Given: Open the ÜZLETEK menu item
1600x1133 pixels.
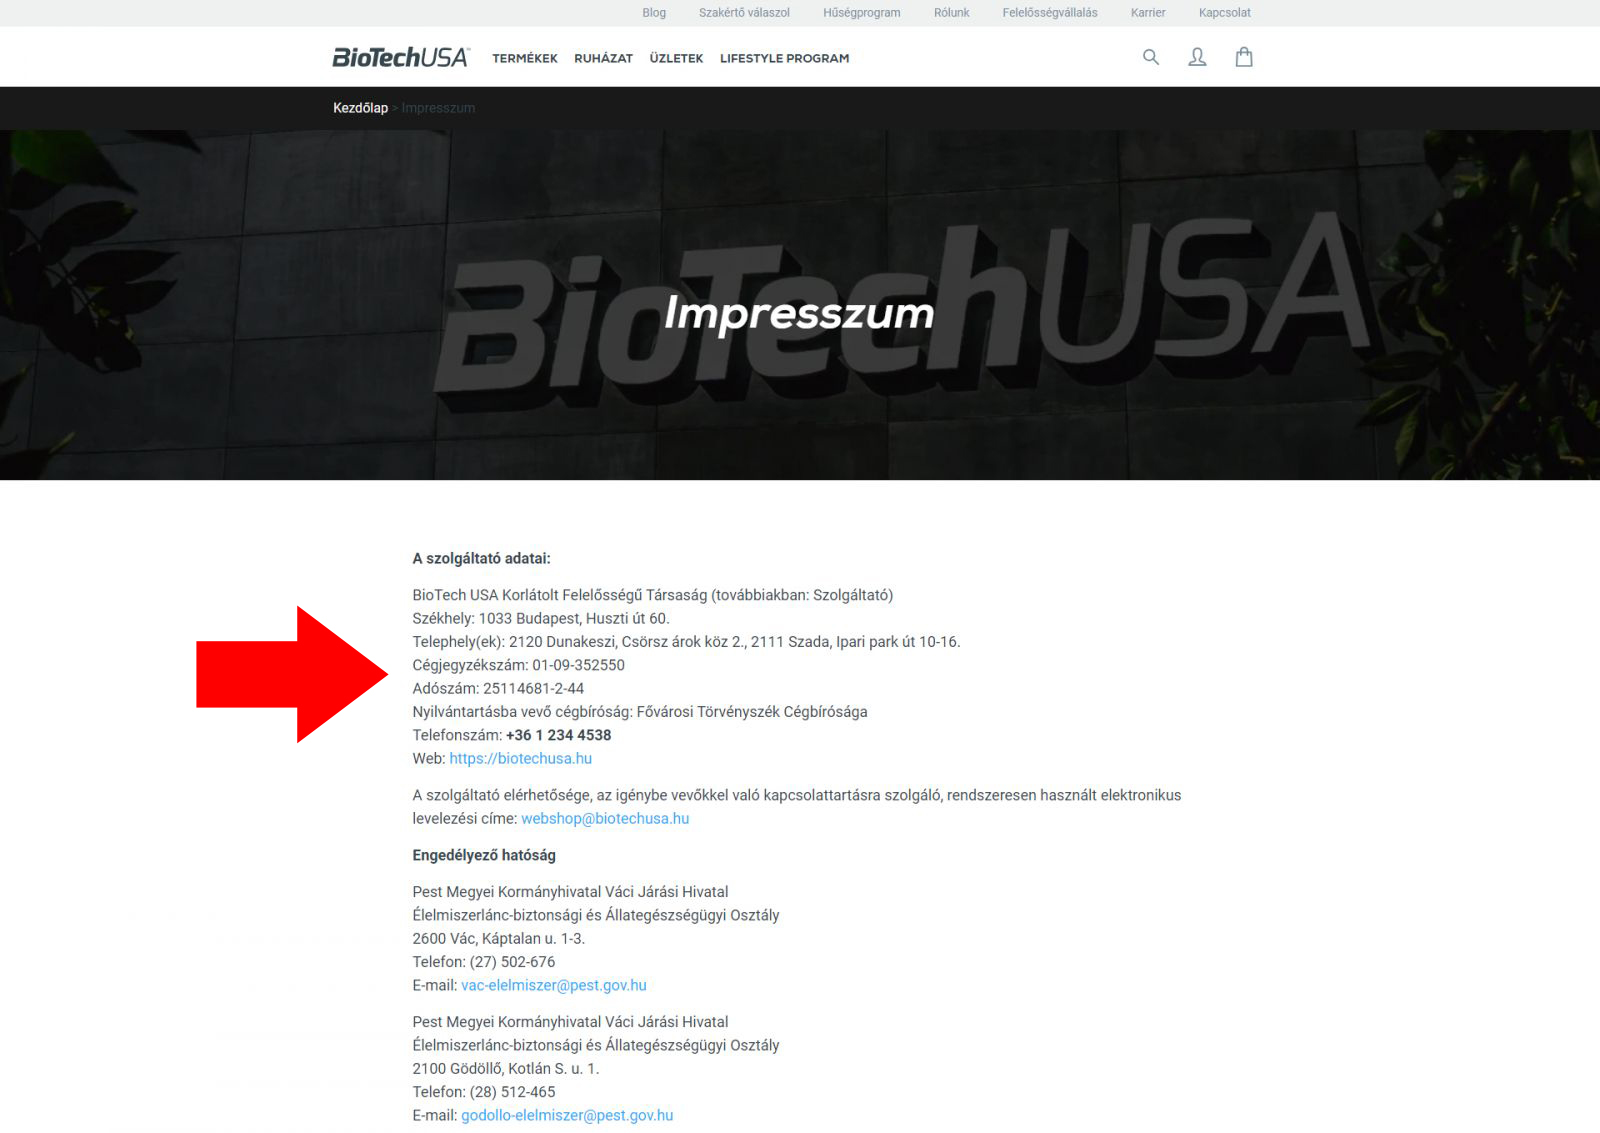Looking at the screenshot, I should [676, 58].
